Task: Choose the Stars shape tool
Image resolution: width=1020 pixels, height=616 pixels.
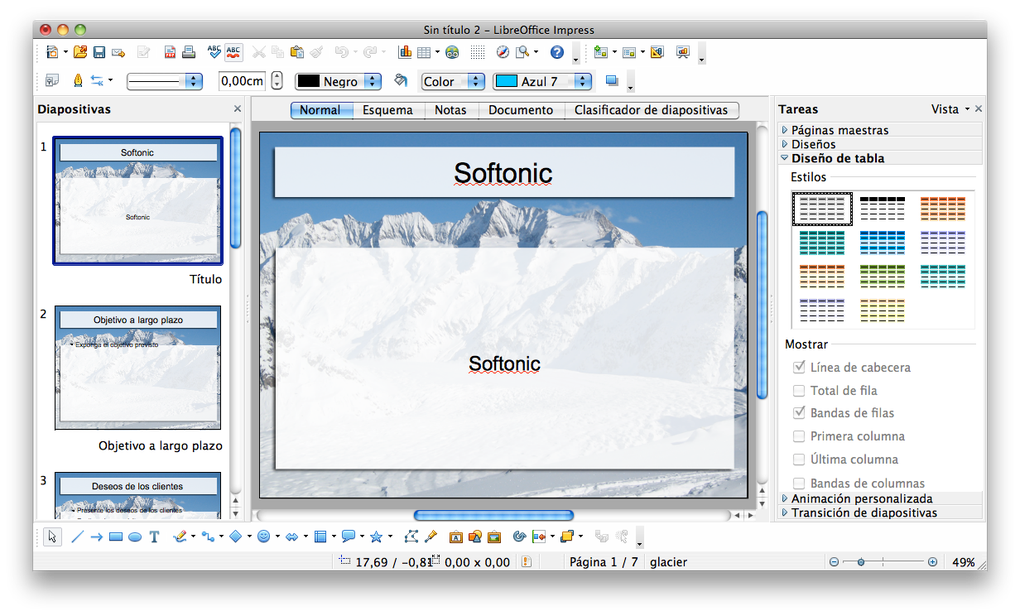Action: point(376,537)
